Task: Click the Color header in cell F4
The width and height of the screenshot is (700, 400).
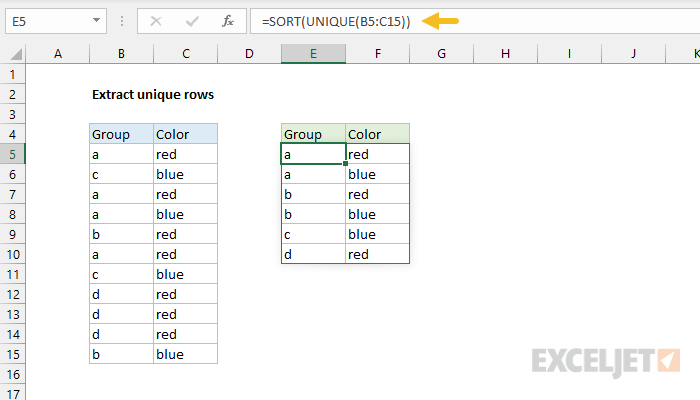Action: (378, 134)
